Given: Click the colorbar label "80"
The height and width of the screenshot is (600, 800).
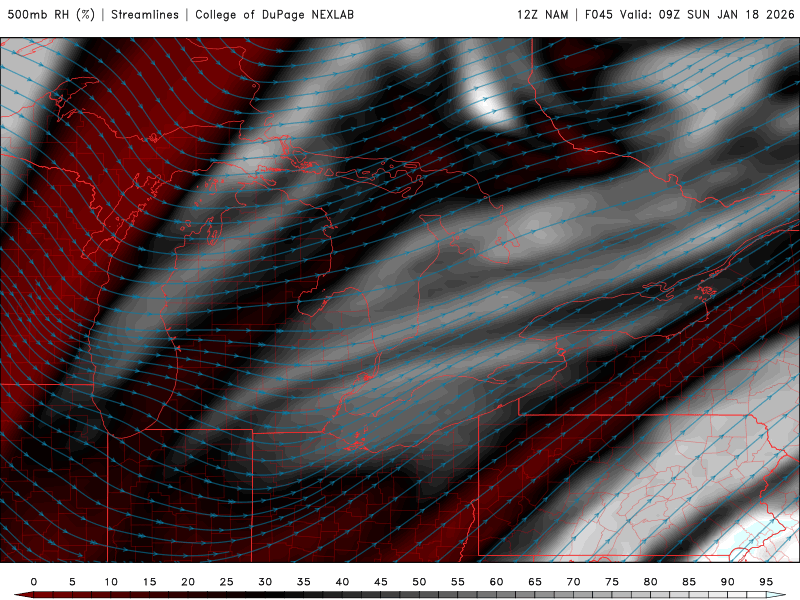Looking at the screenshot, I should (651, 582).
